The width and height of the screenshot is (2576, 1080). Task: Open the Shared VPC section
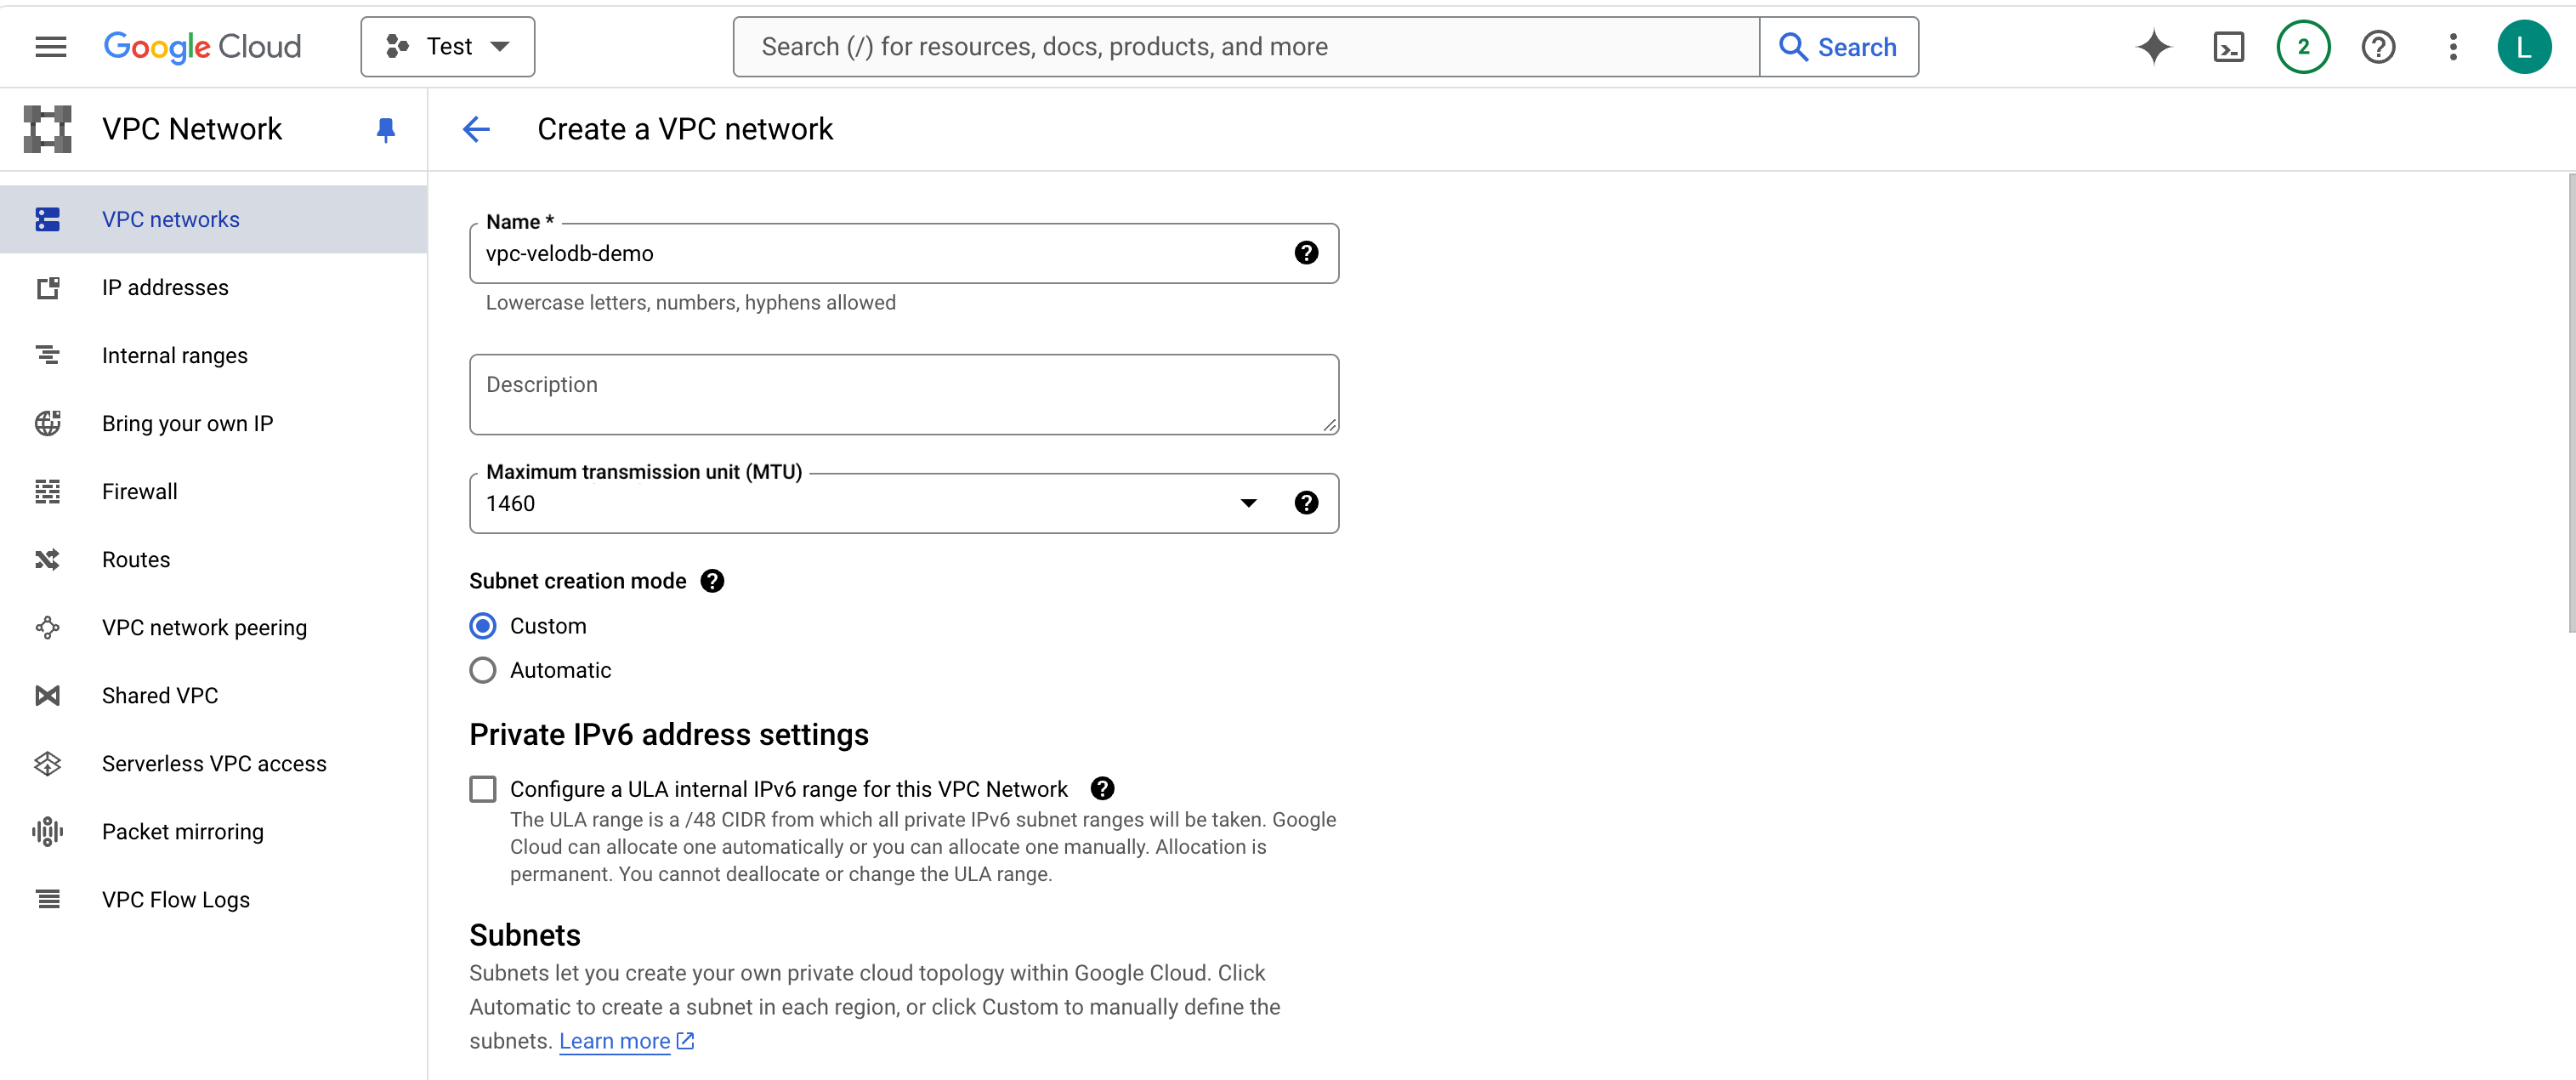(158, 695)
